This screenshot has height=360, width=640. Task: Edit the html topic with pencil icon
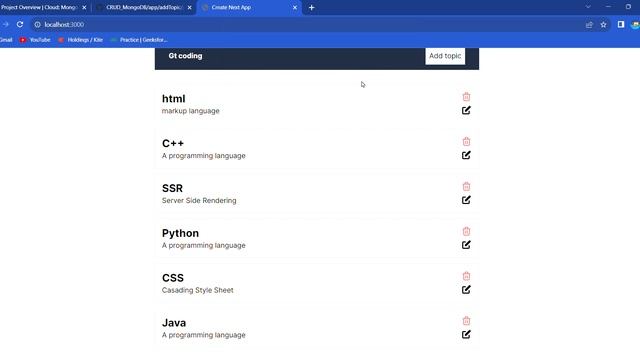pyautogui.click(x=466, y=110)
